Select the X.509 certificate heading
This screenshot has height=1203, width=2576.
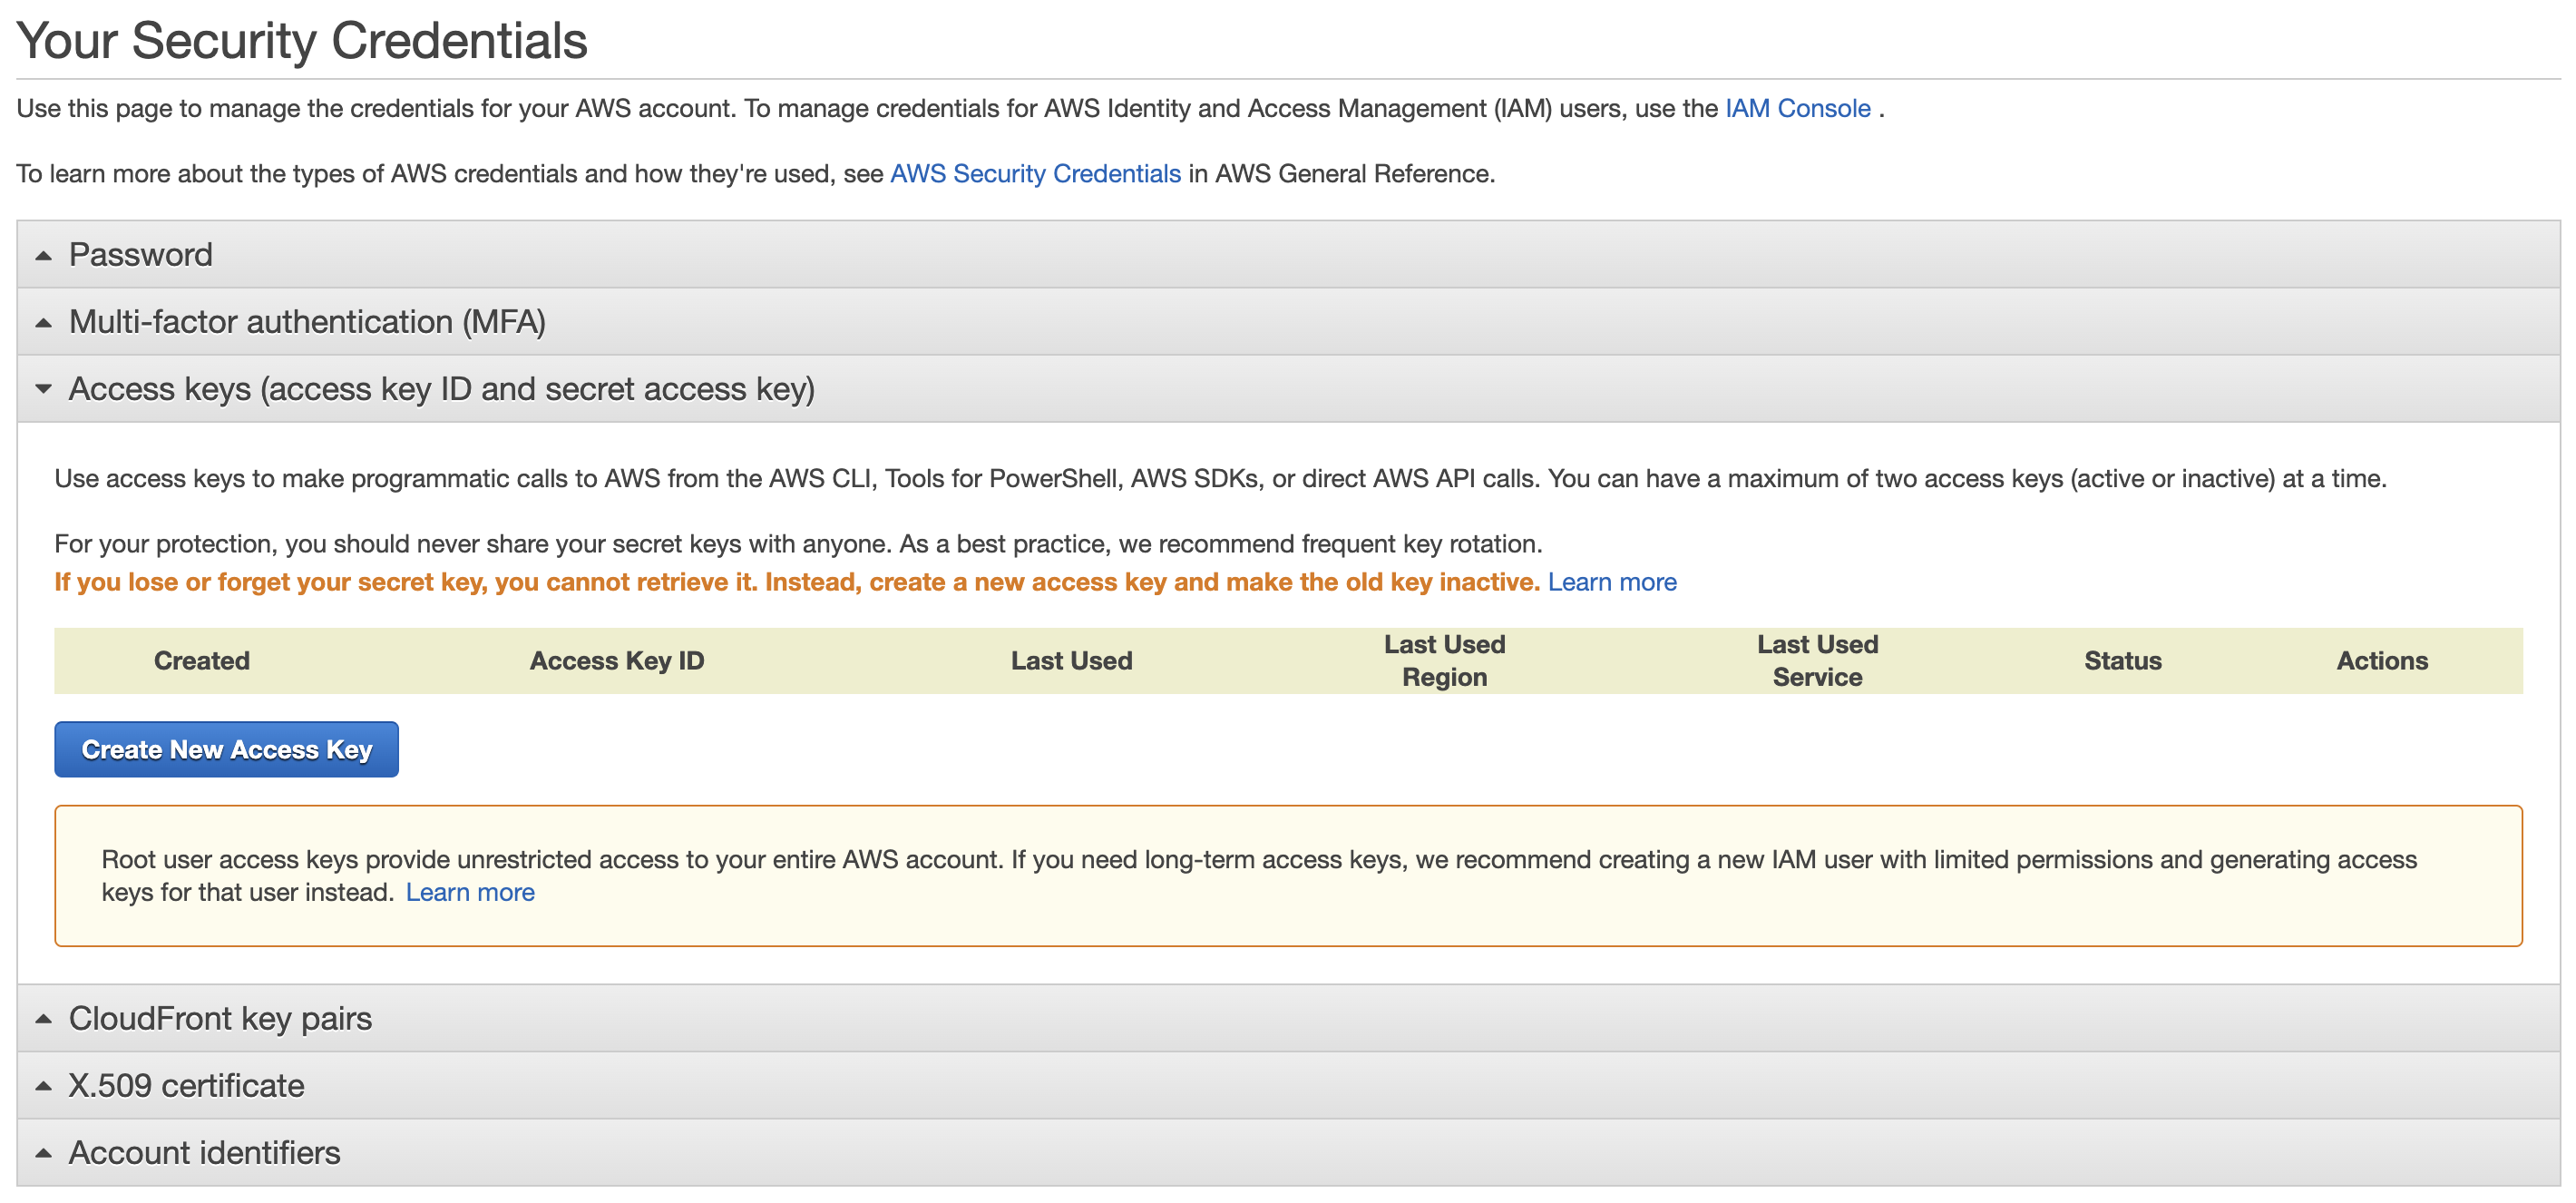pos(186,1085)
